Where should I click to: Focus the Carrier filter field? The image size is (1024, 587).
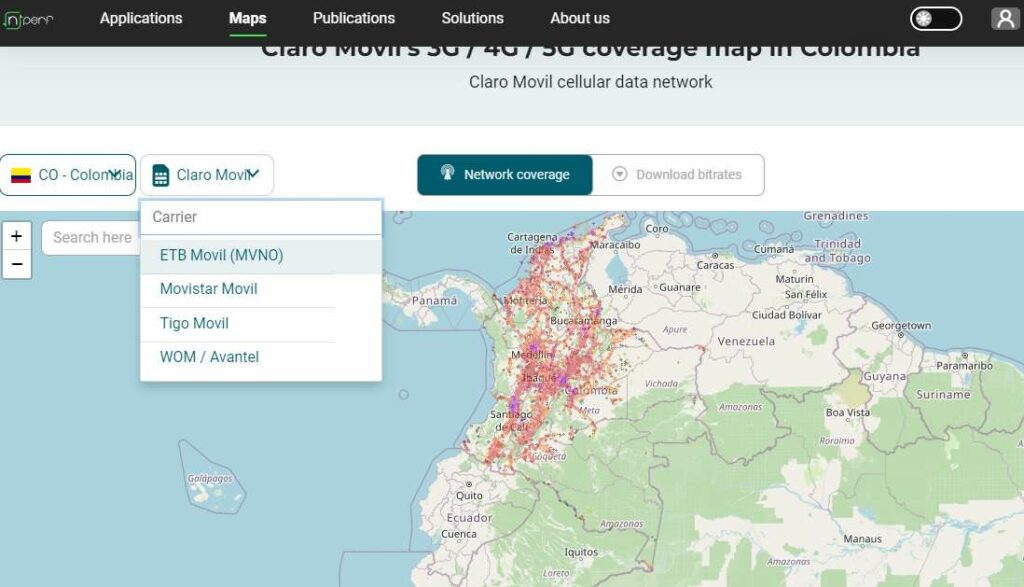click(x=261, y=217)
